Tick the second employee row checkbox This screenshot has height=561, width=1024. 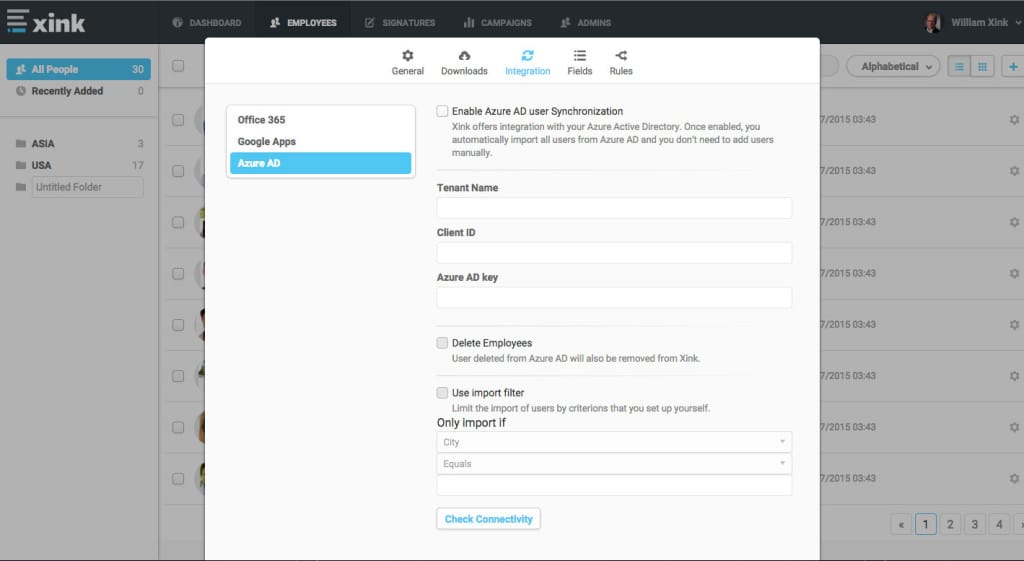178,171
